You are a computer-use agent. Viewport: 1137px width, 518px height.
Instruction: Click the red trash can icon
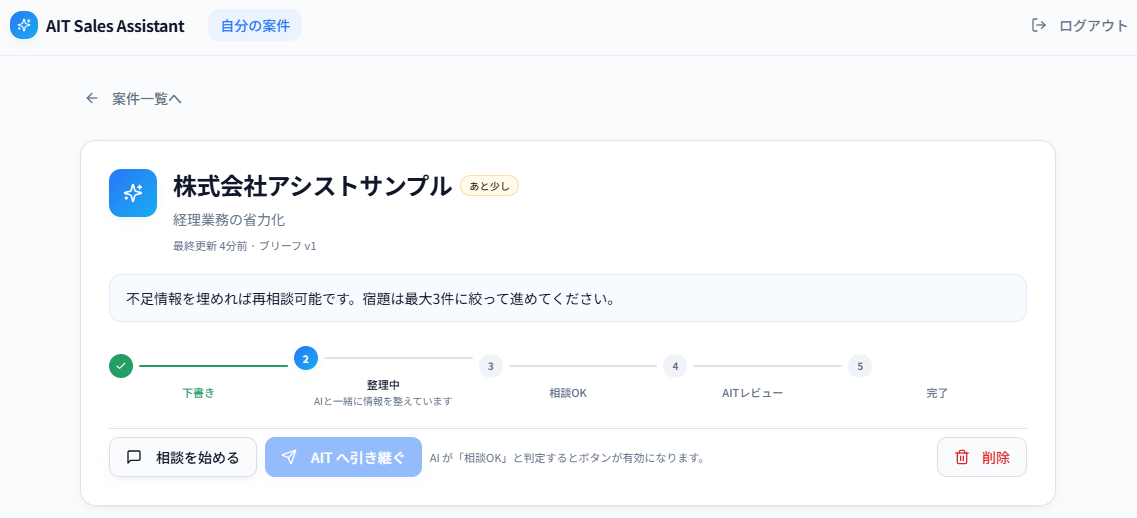[962, 457]
